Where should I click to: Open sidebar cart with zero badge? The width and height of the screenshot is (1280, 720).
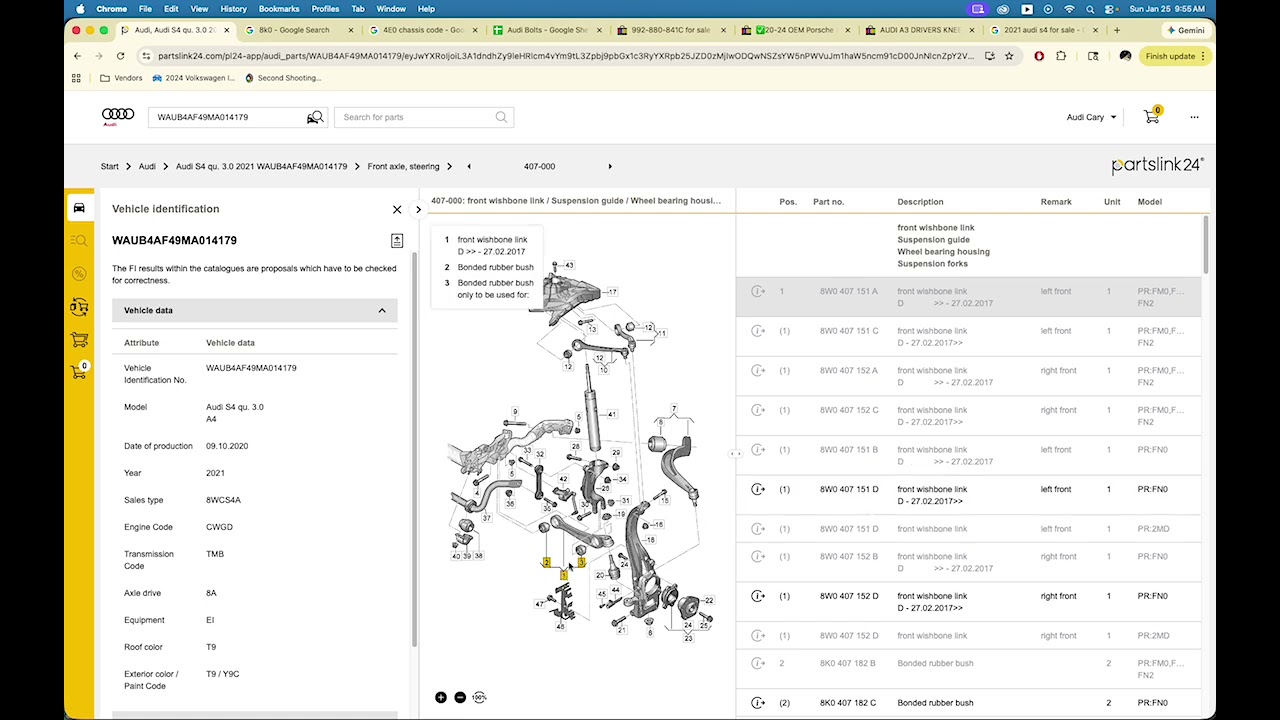[x=79, y=371]
